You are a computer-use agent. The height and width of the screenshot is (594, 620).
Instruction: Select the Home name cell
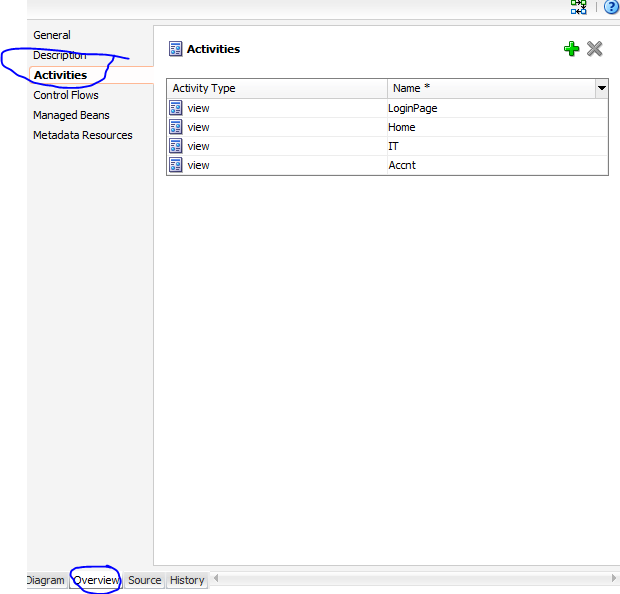click(497, 127)
